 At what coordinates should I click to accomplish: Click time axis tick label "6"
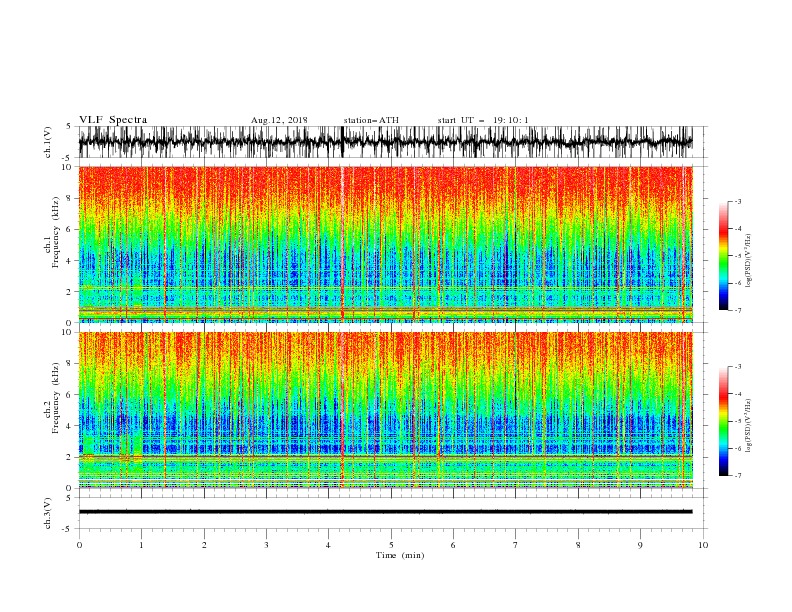tap(453, 545)
